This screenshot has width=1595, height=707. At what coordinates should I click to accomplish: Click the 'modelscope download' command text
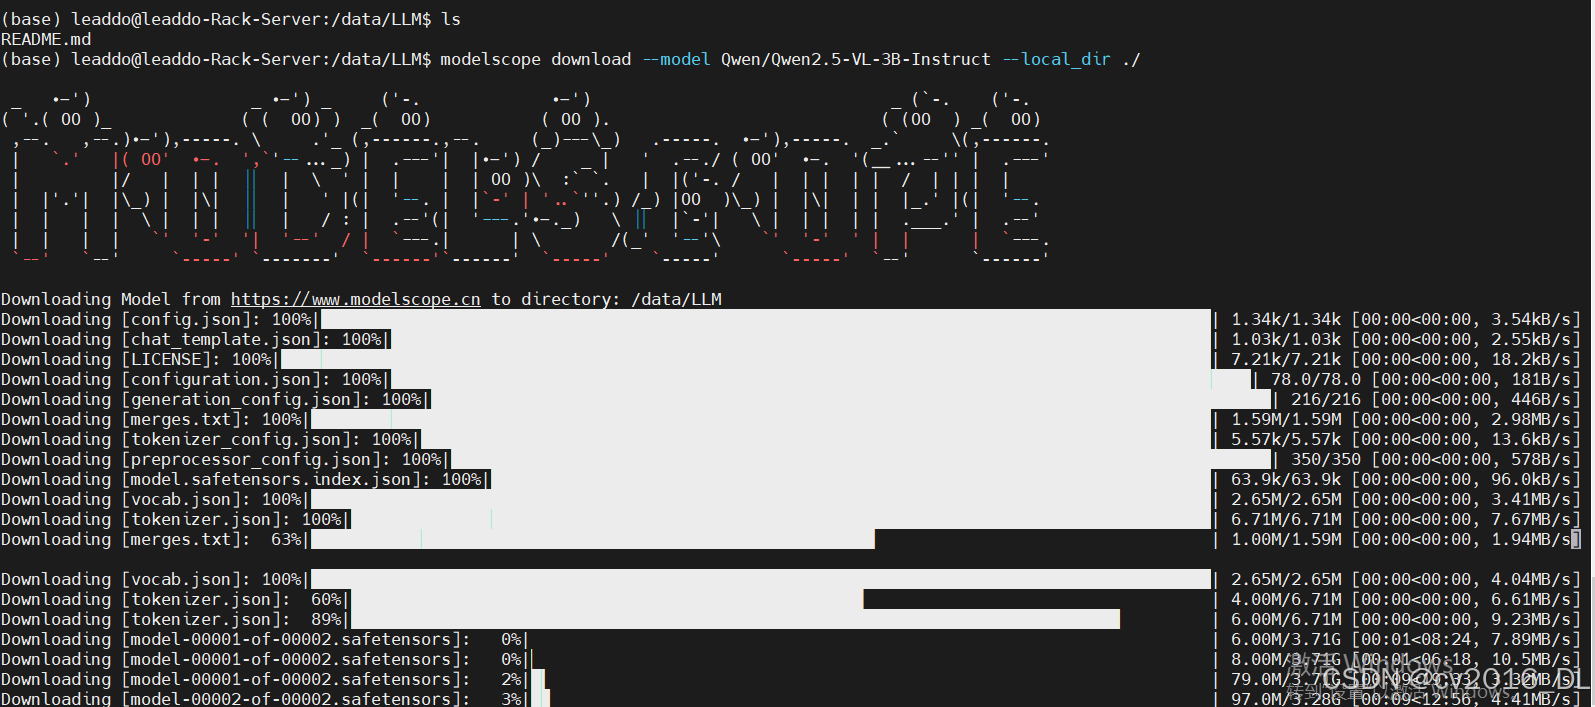coord(536,59)
